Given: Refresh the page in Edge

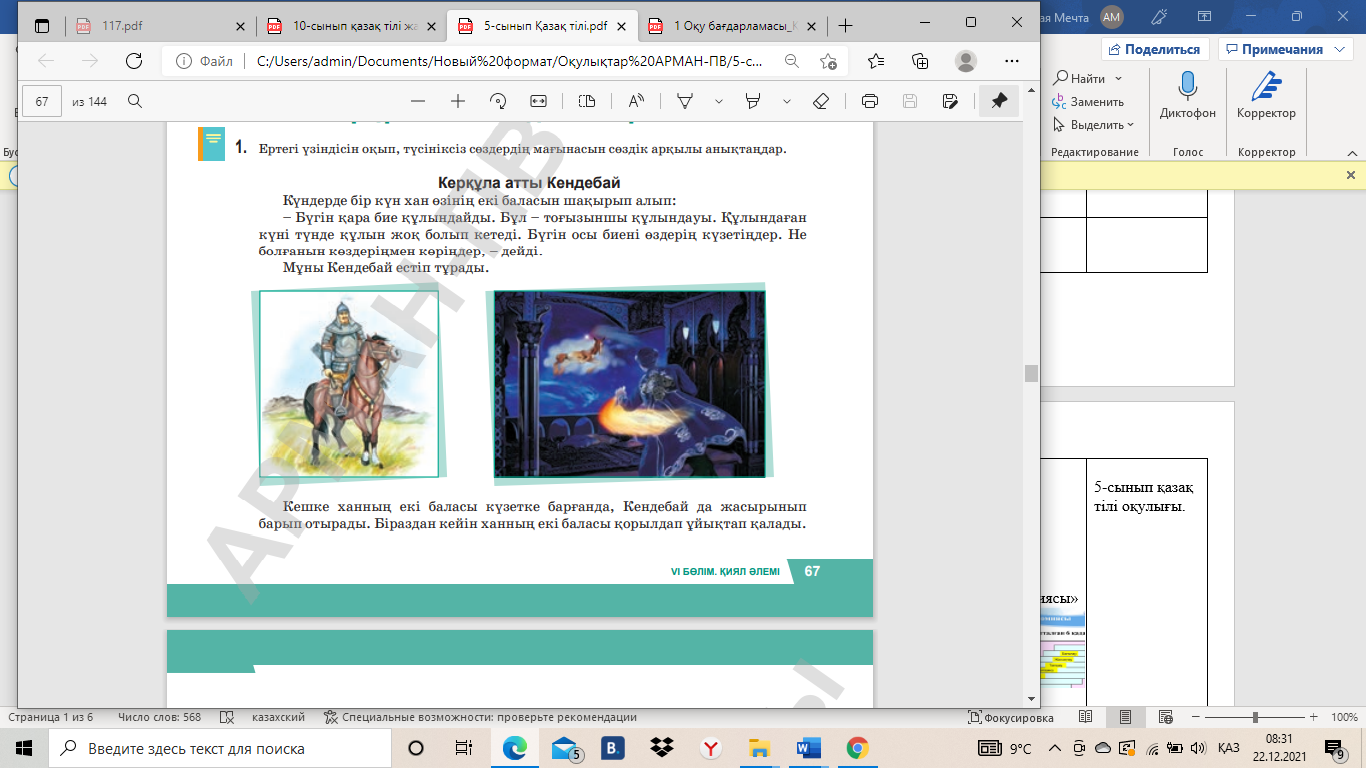Looking at the screenshot, I should [133, 61].
